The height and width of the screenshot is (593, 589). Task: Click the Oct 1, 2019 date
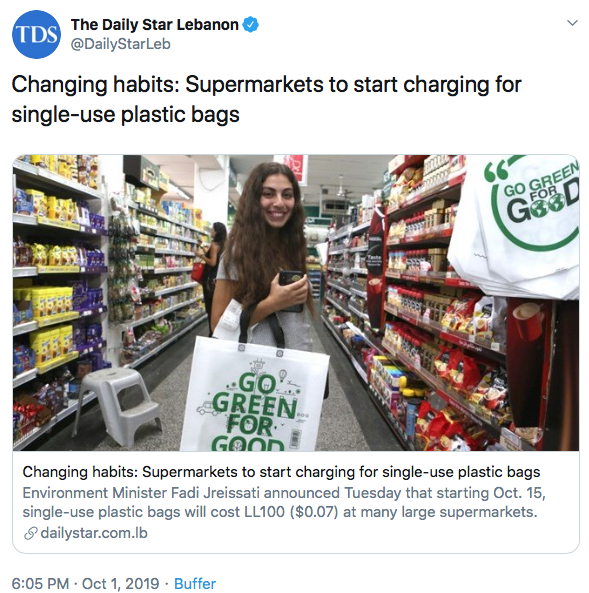click(120, 583)
